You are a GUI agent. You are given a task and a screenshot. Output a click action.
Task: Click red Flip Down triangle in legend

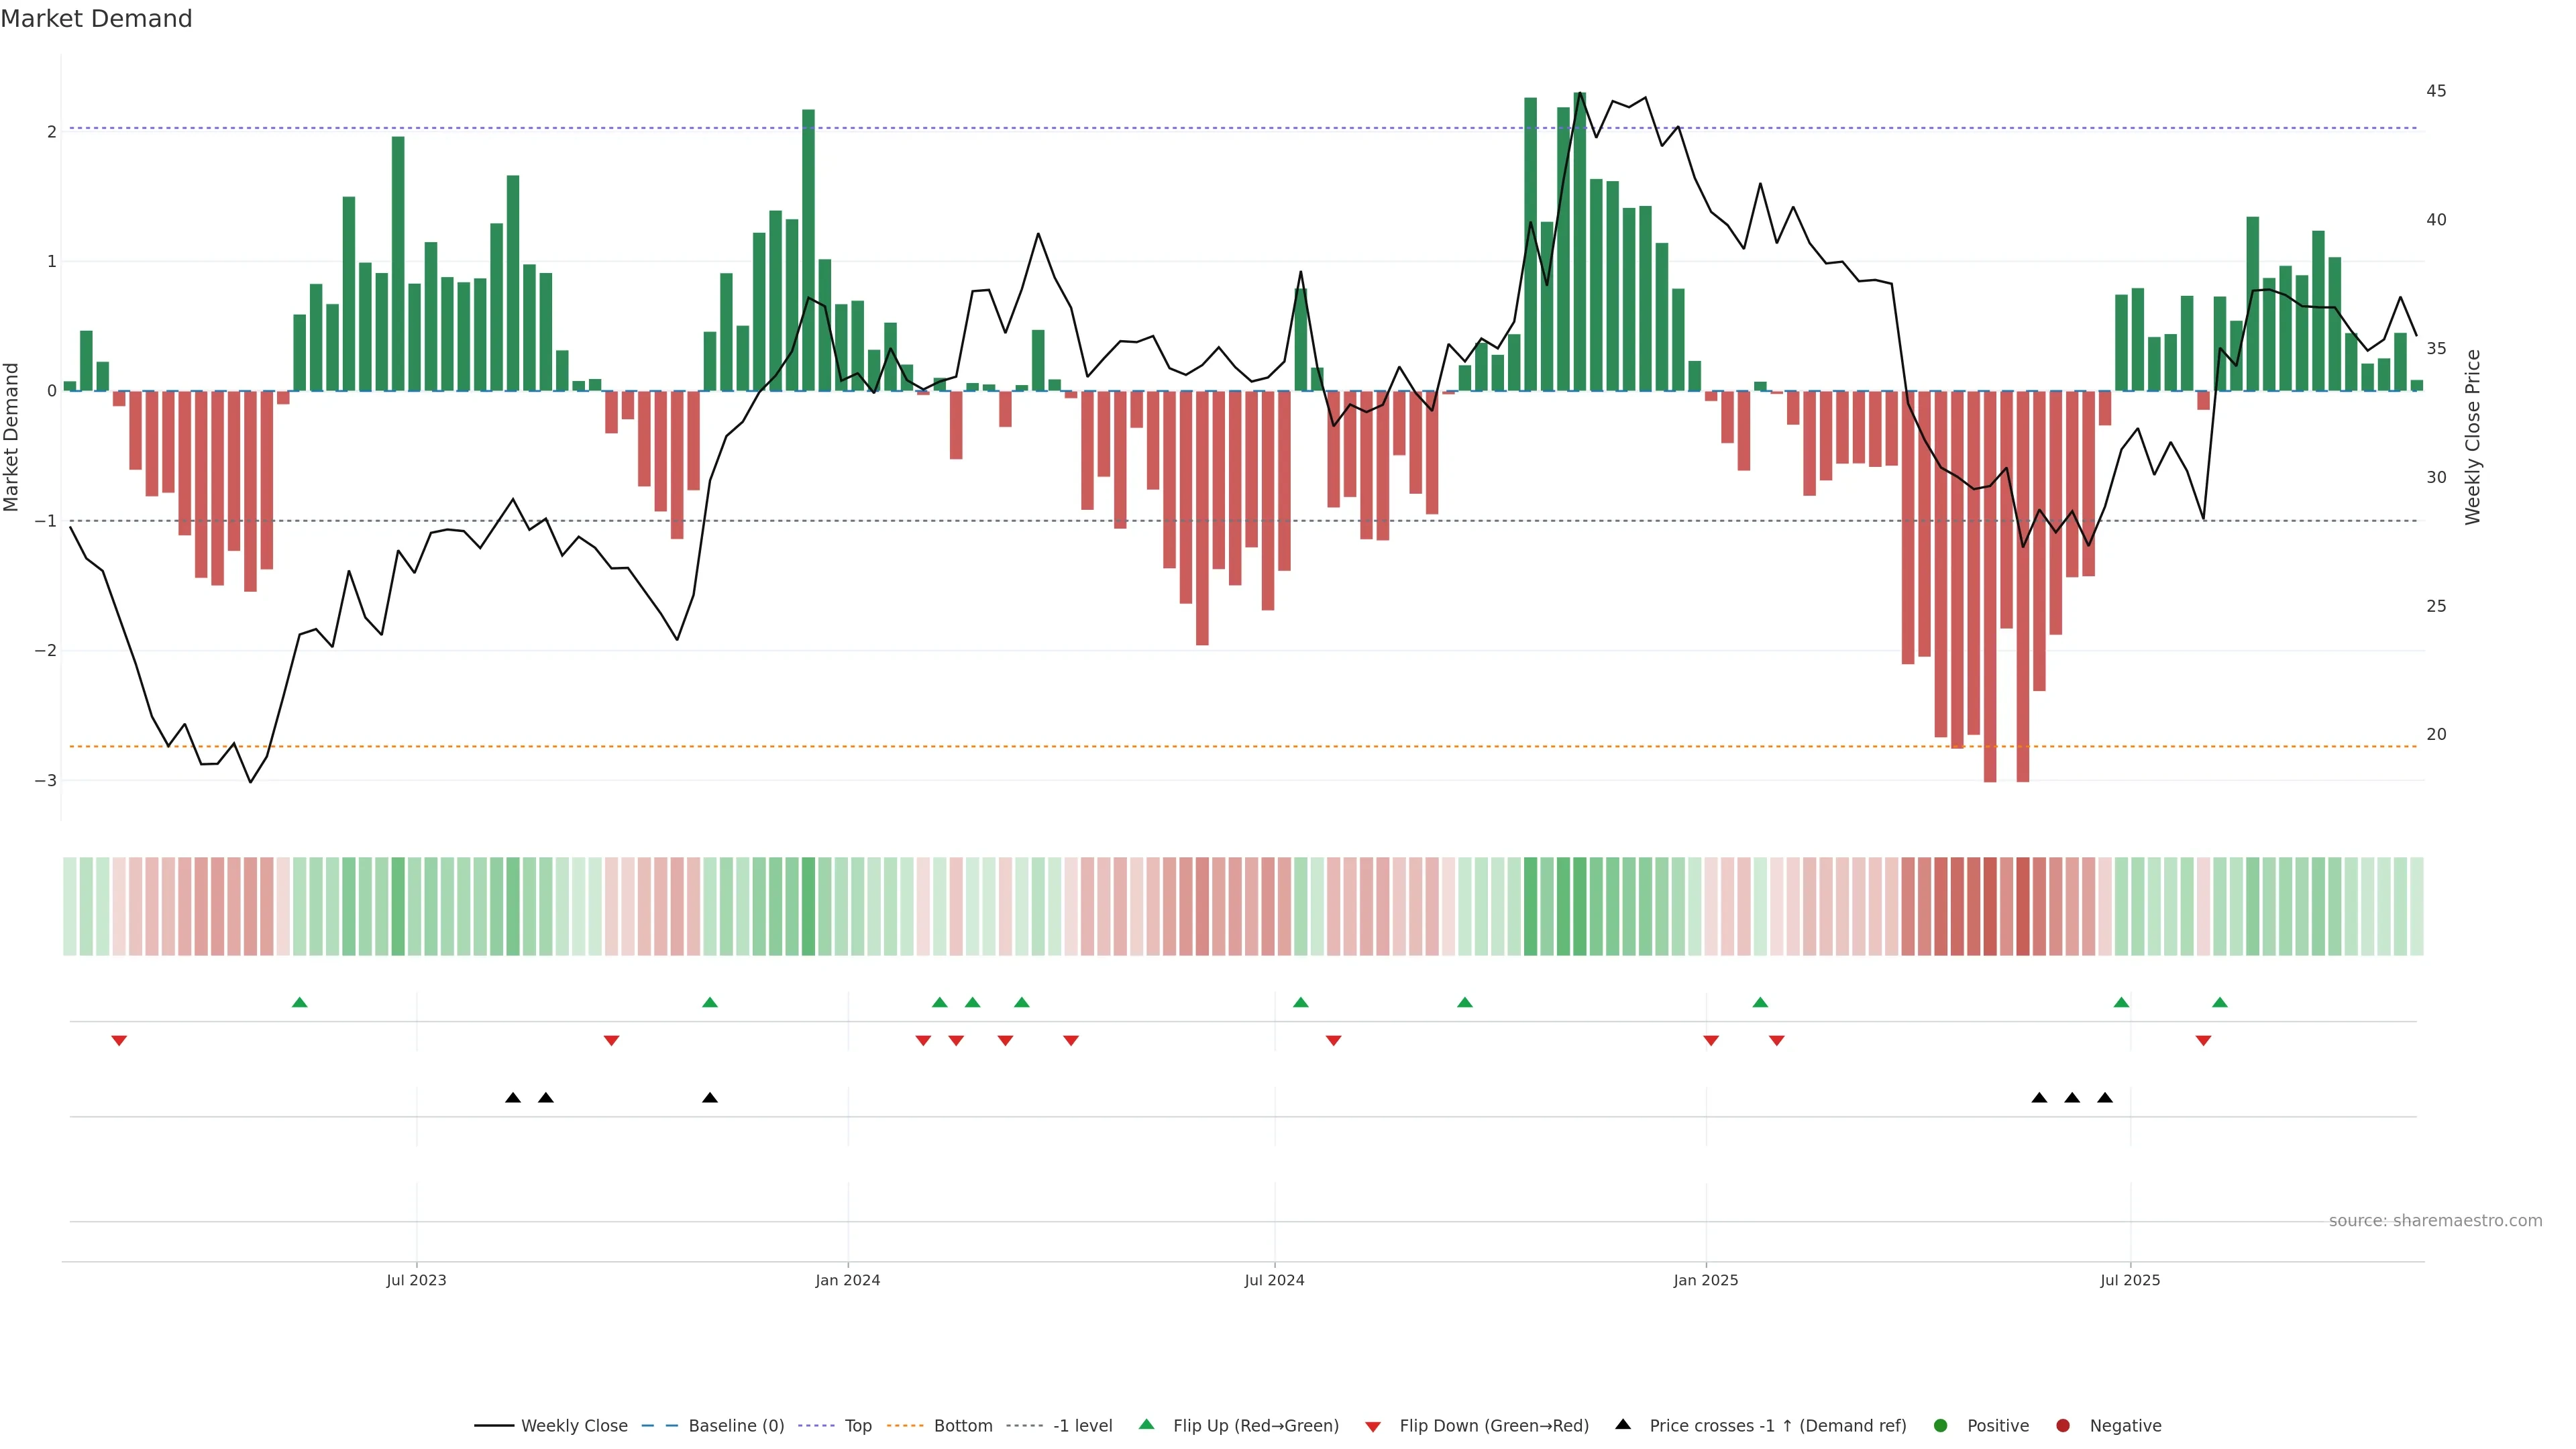pyautogui.click(x=1373, y=1426)
